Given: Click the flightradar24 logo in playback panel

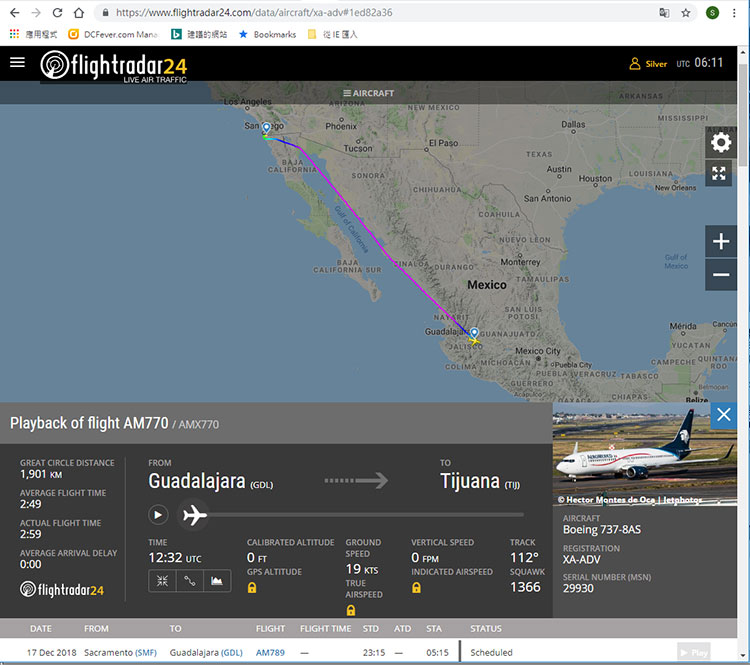Looking at the screenshot, I should tap(62, 589).
